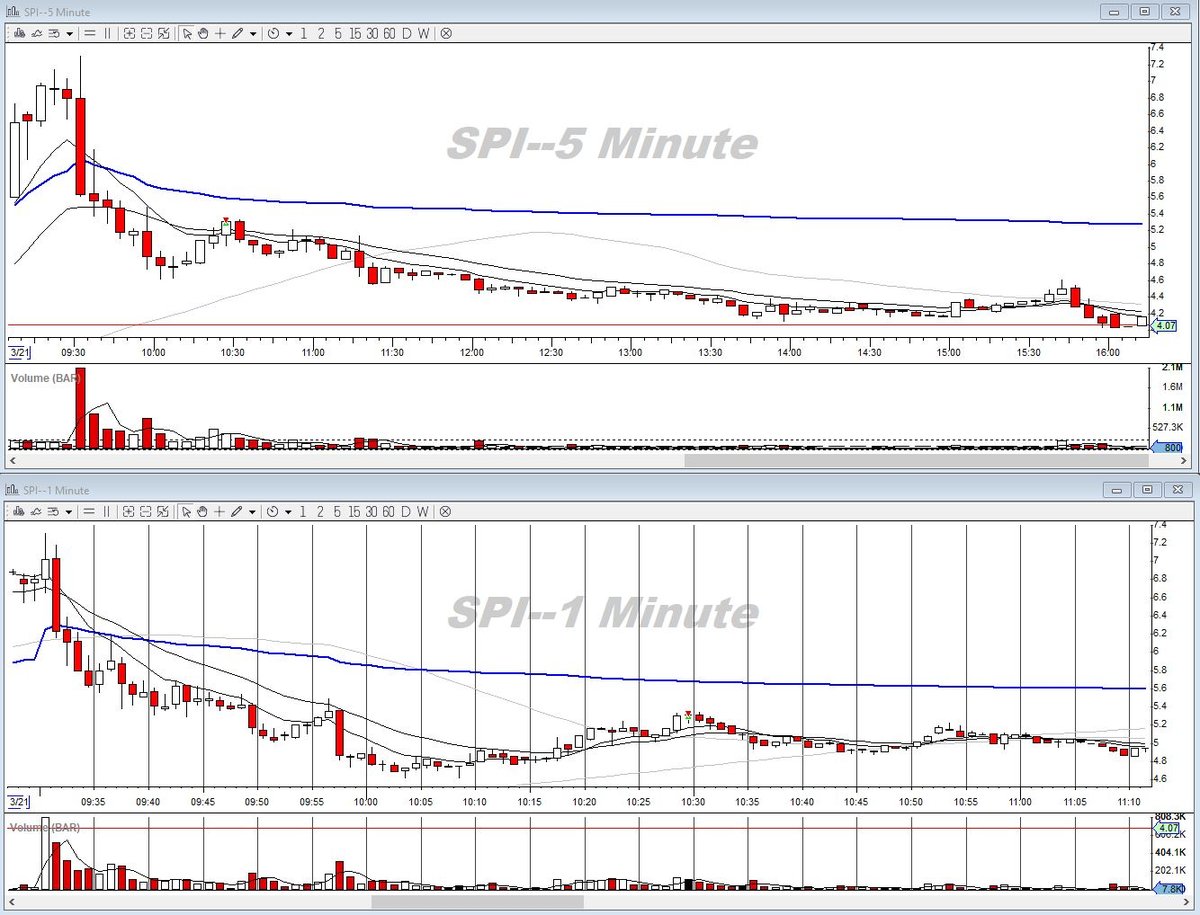Select the pencil drawing tool in 1 Minute chart
The image size is (1200, 915).
237,510
